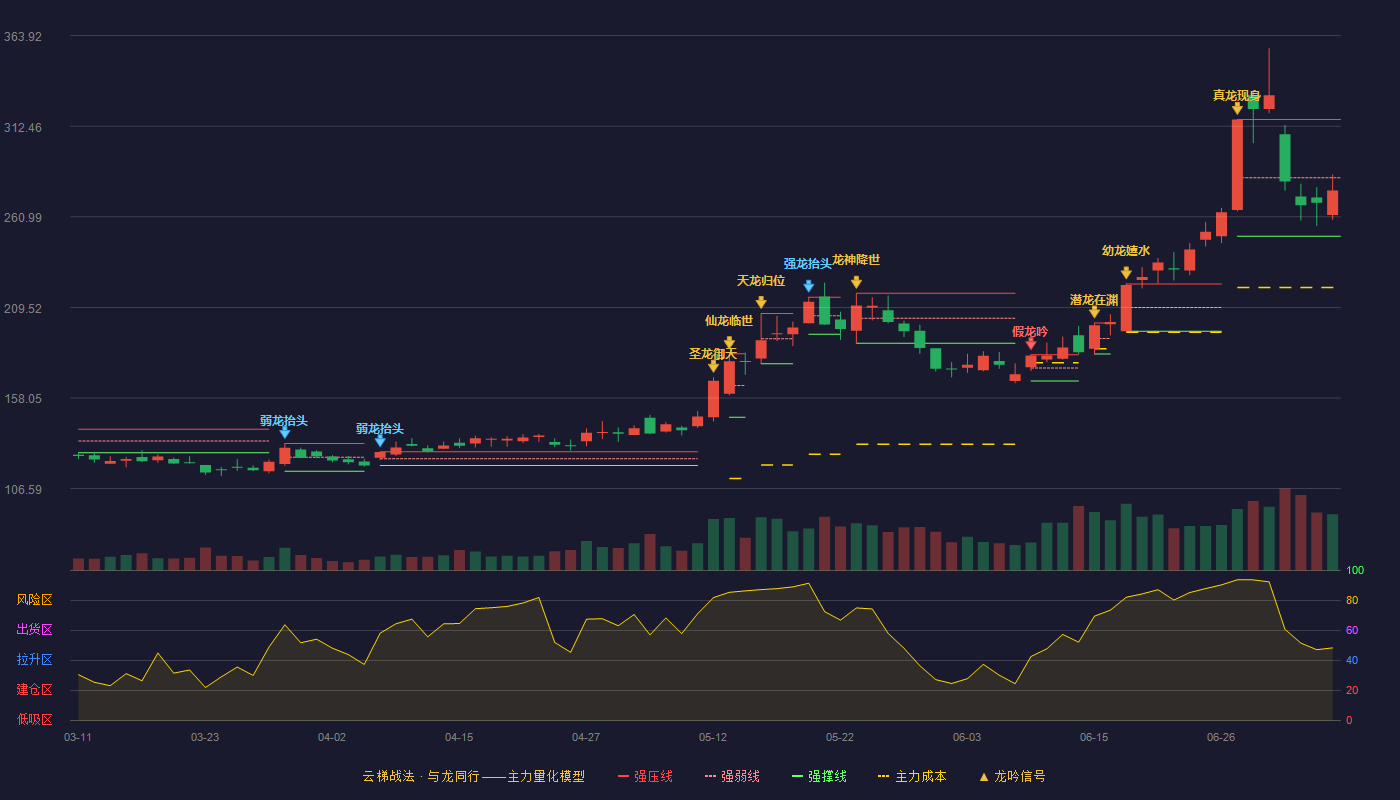Screen dimensions: 1400x800
Task: Click the orange 80 indicator scale value
Action: [x=1352, y=600]
